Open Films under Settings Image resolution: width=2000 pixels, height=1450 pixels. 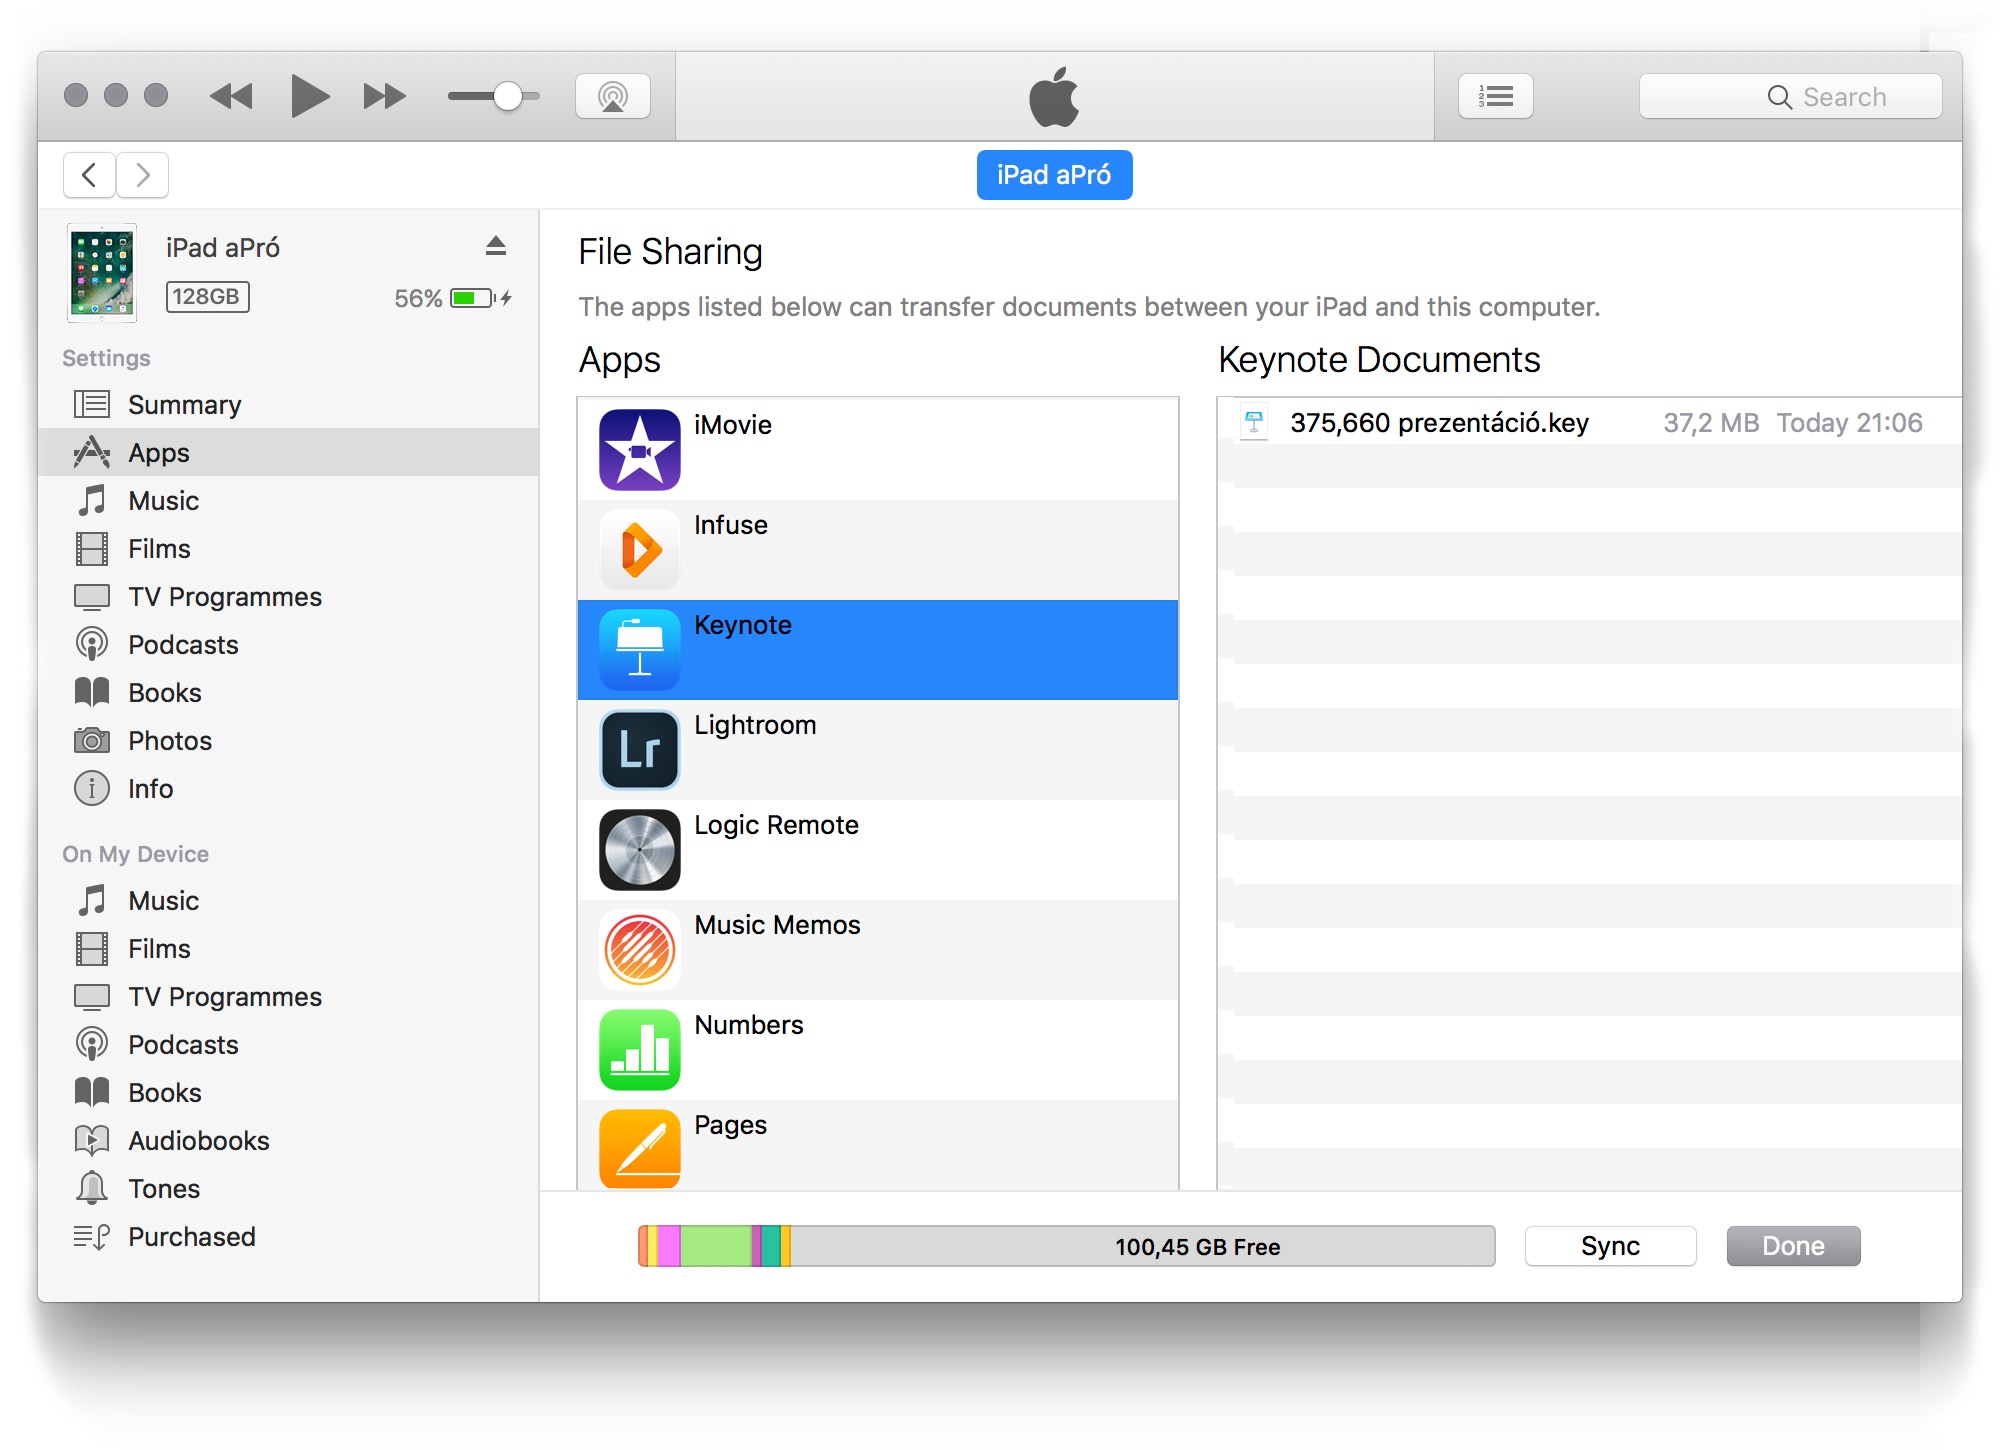pyautogui.click(x=288, y=548)
